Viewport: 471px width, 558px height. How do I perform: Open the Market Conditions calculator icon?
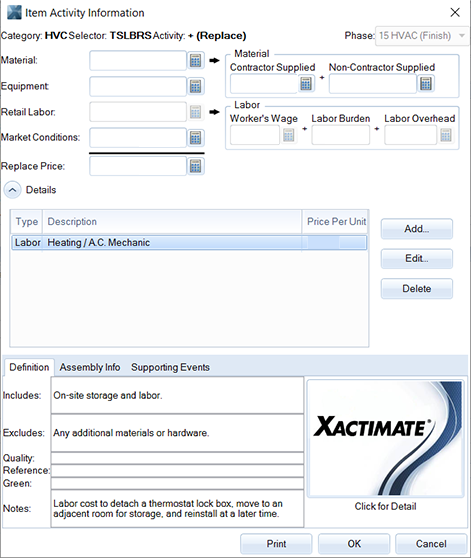(x=195, y=137)
